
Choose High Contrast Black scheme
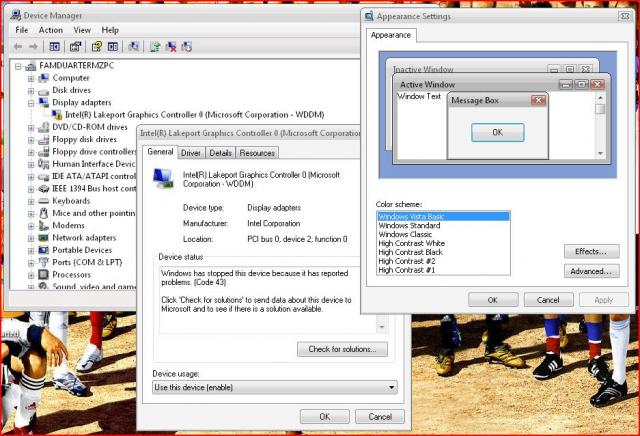point(443,252)
